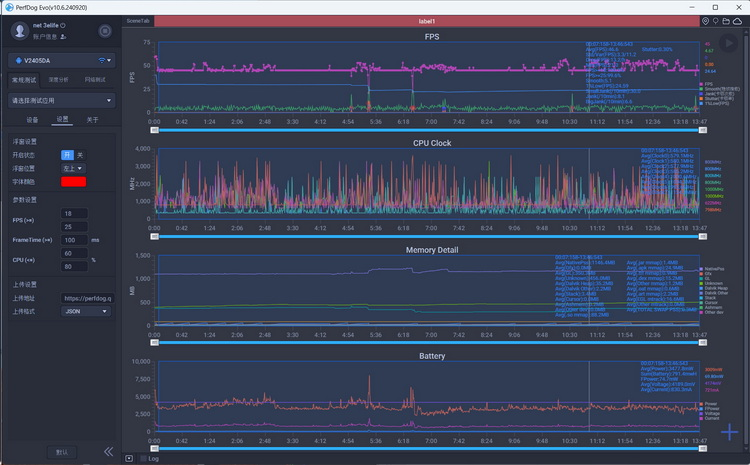Image resolution: width=750 pixels, height=465 pixels.
Task: Click the upload address URL field
Action: click(x=87, y=298)
